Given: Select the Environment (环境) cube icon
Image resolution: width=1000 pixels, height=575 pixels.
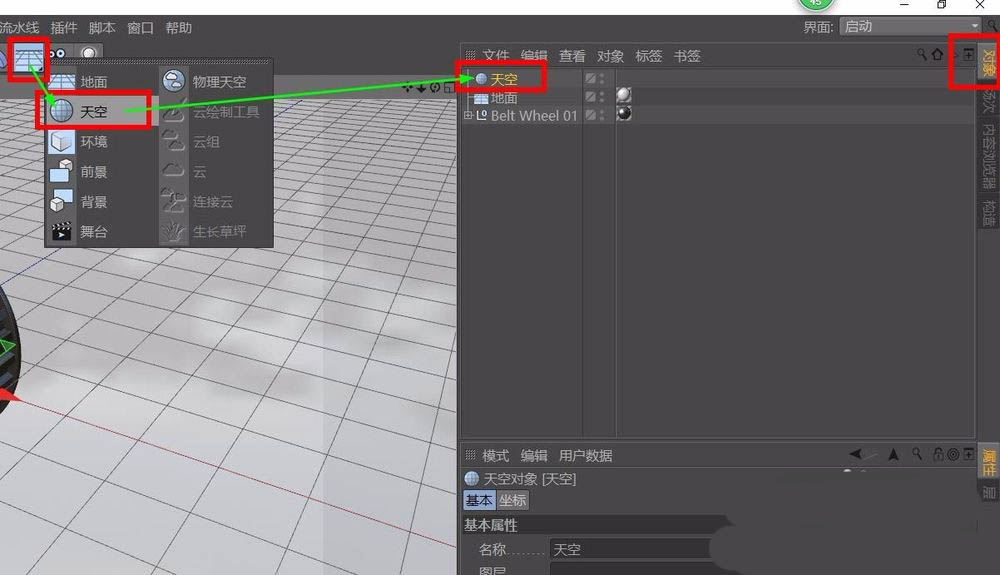Looking at the screenshot, I should (x=62, y=142).
